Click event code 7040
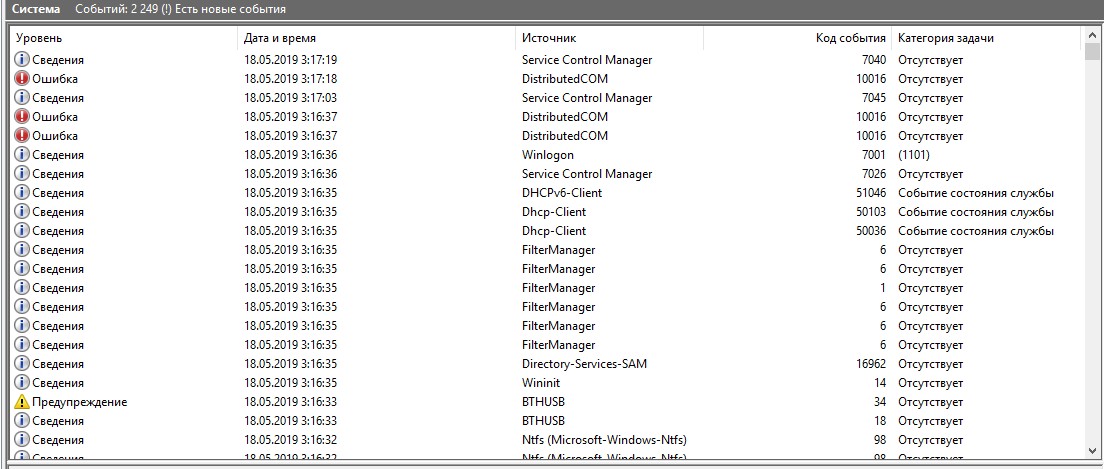Image resolution: width=1104 pixels, height=469 pixels. point(874,60)
